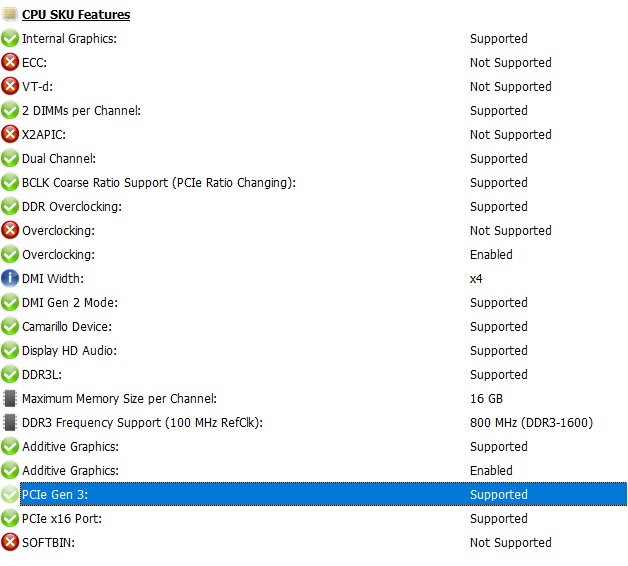Click the red X icon next to VT-d
This screenshot has width=628, height=566.
tap(10, 87)
